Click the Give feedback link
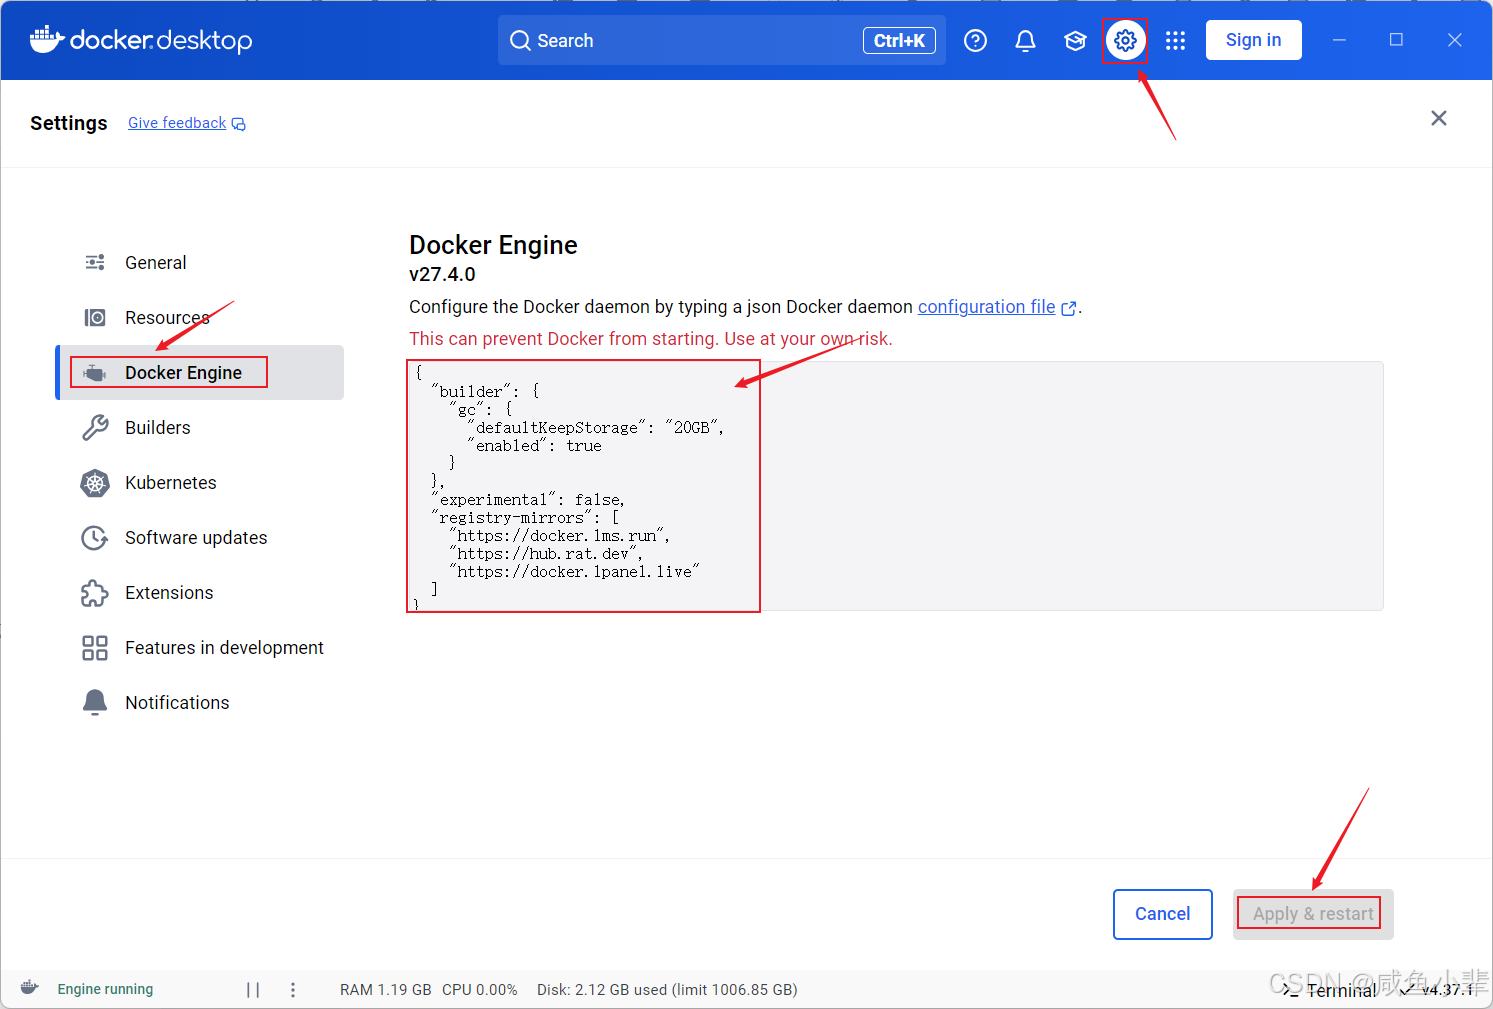This screenshot has height=1009, width=1493. coord(176,122)
